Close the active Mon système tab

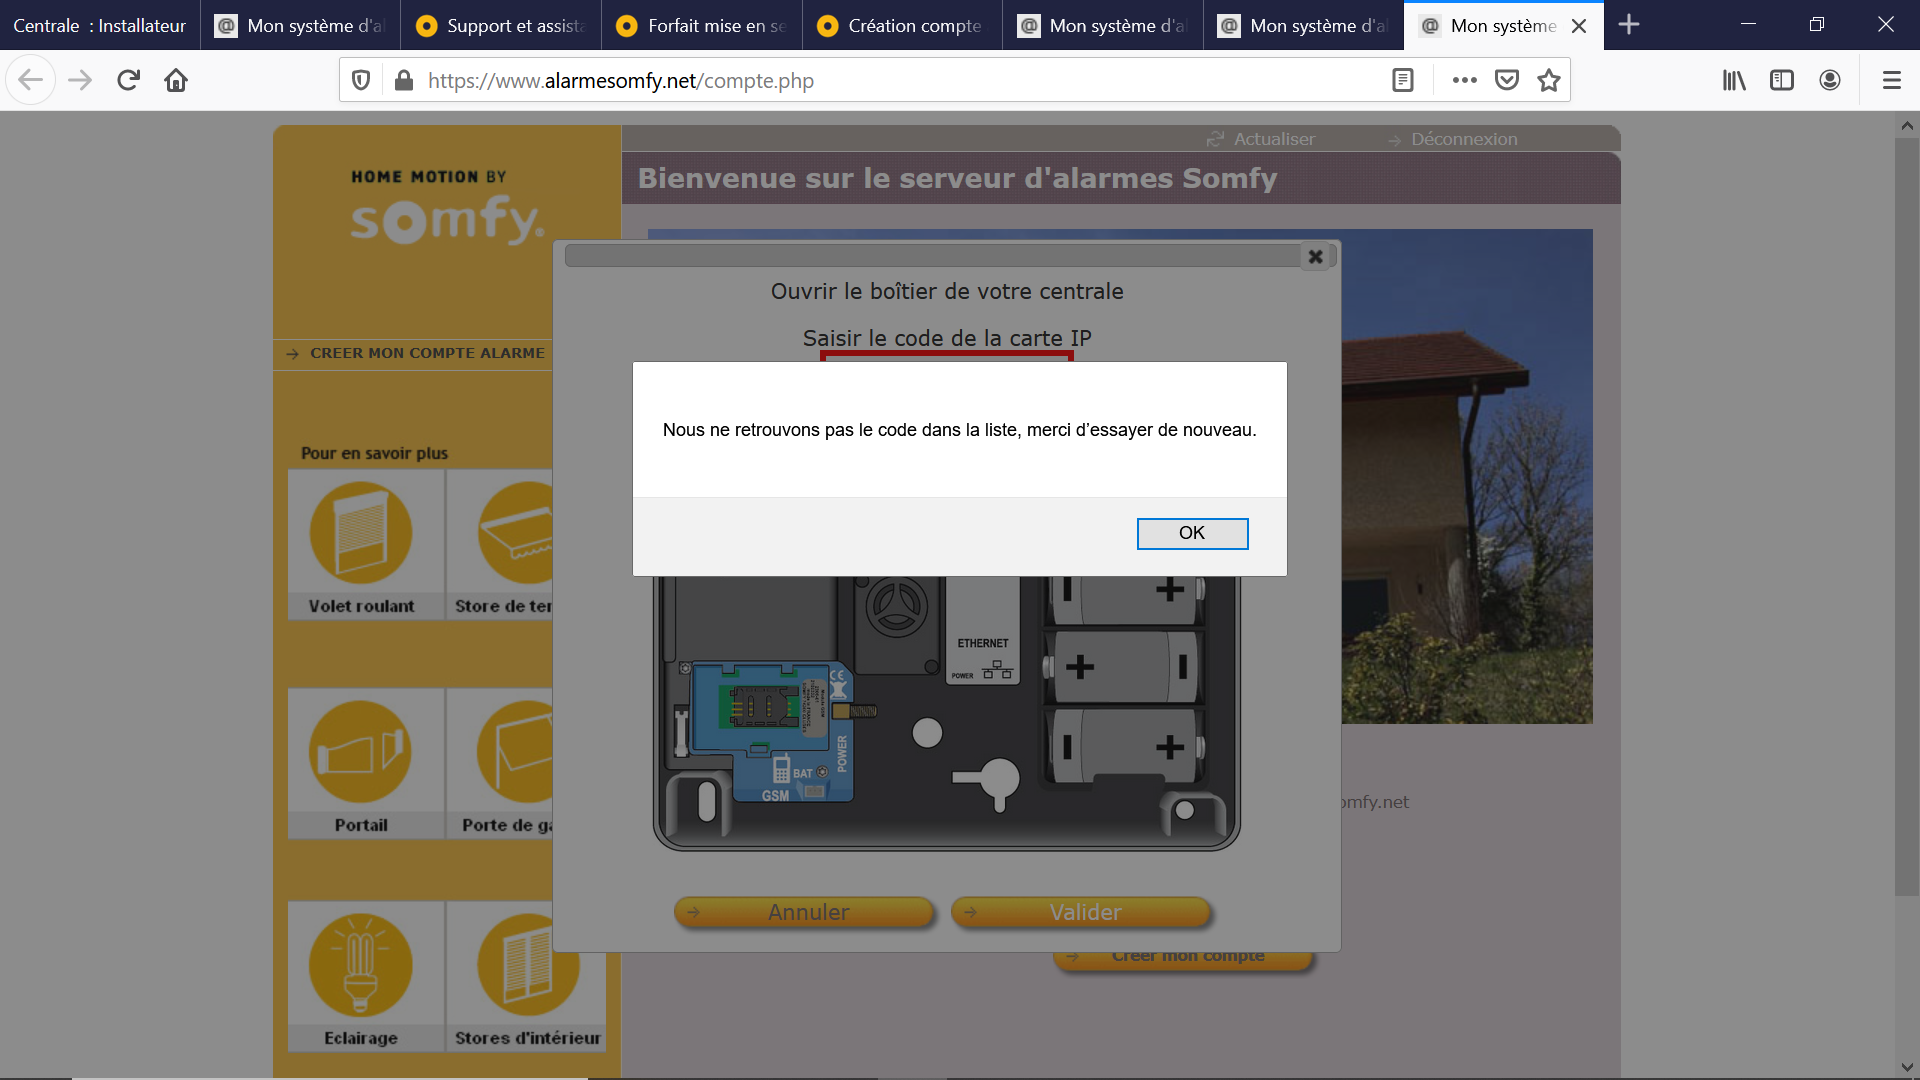[1579, 26]
